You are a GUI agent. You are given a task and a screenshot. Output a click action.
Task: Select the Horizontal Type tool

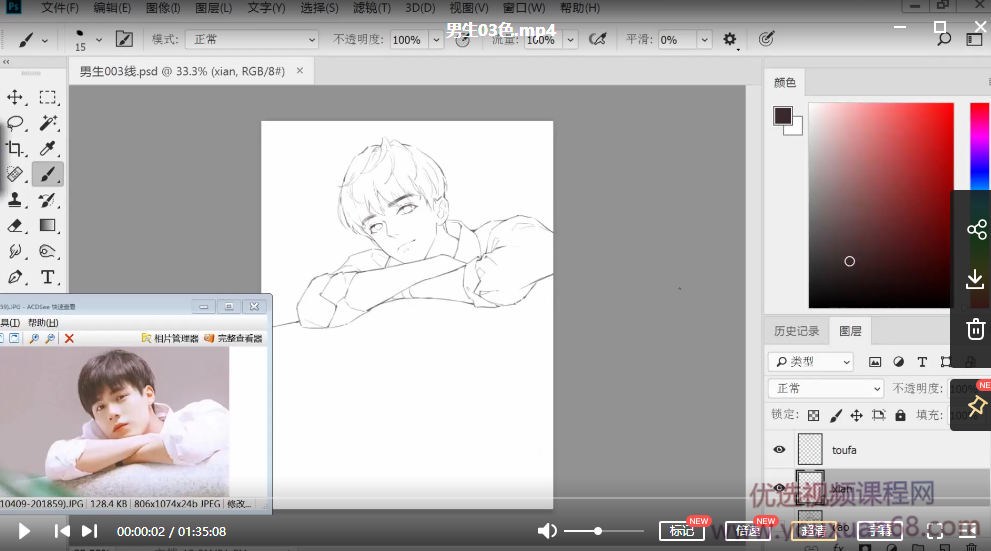click(47, 277)
